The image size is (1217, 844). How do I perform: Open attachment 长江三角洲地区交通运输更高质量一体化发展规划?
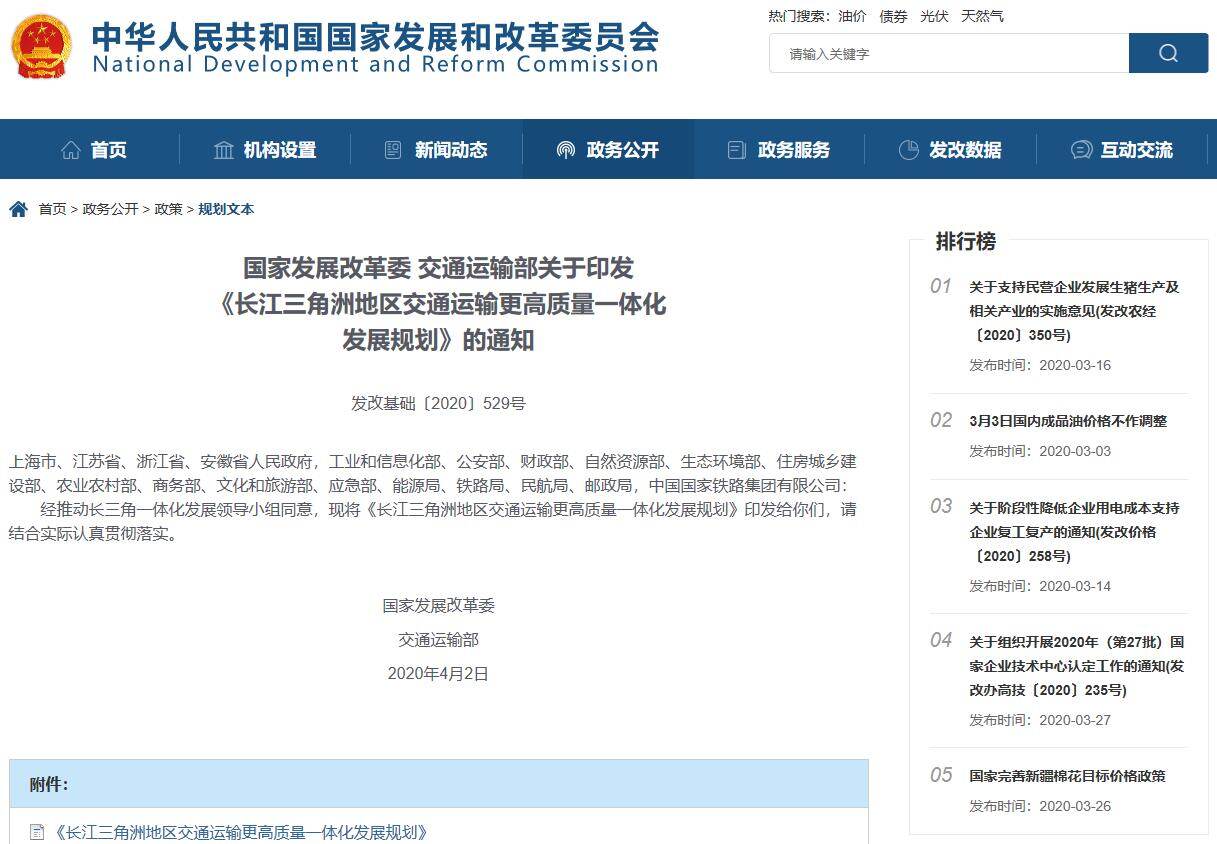241,832
